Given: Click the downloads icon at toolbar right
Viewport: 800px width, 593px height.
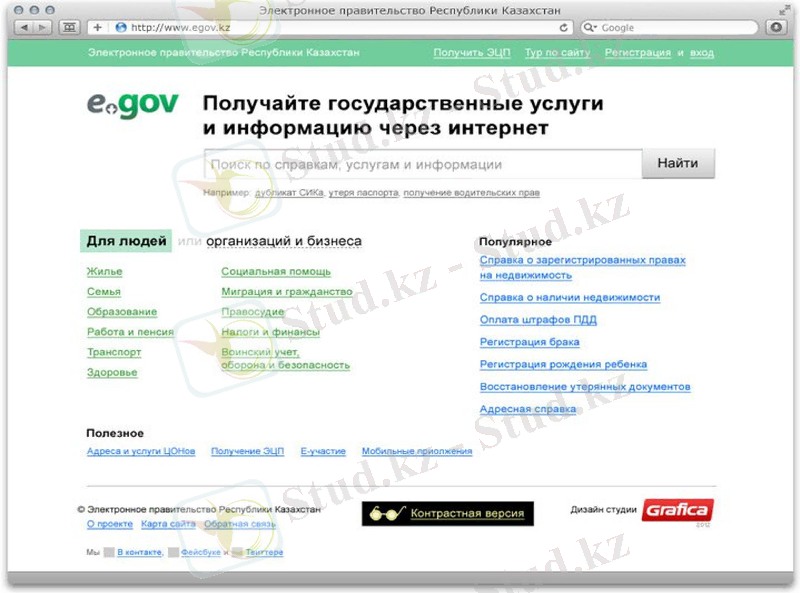Looking at the screenshot, I should (x=775, y=28).
